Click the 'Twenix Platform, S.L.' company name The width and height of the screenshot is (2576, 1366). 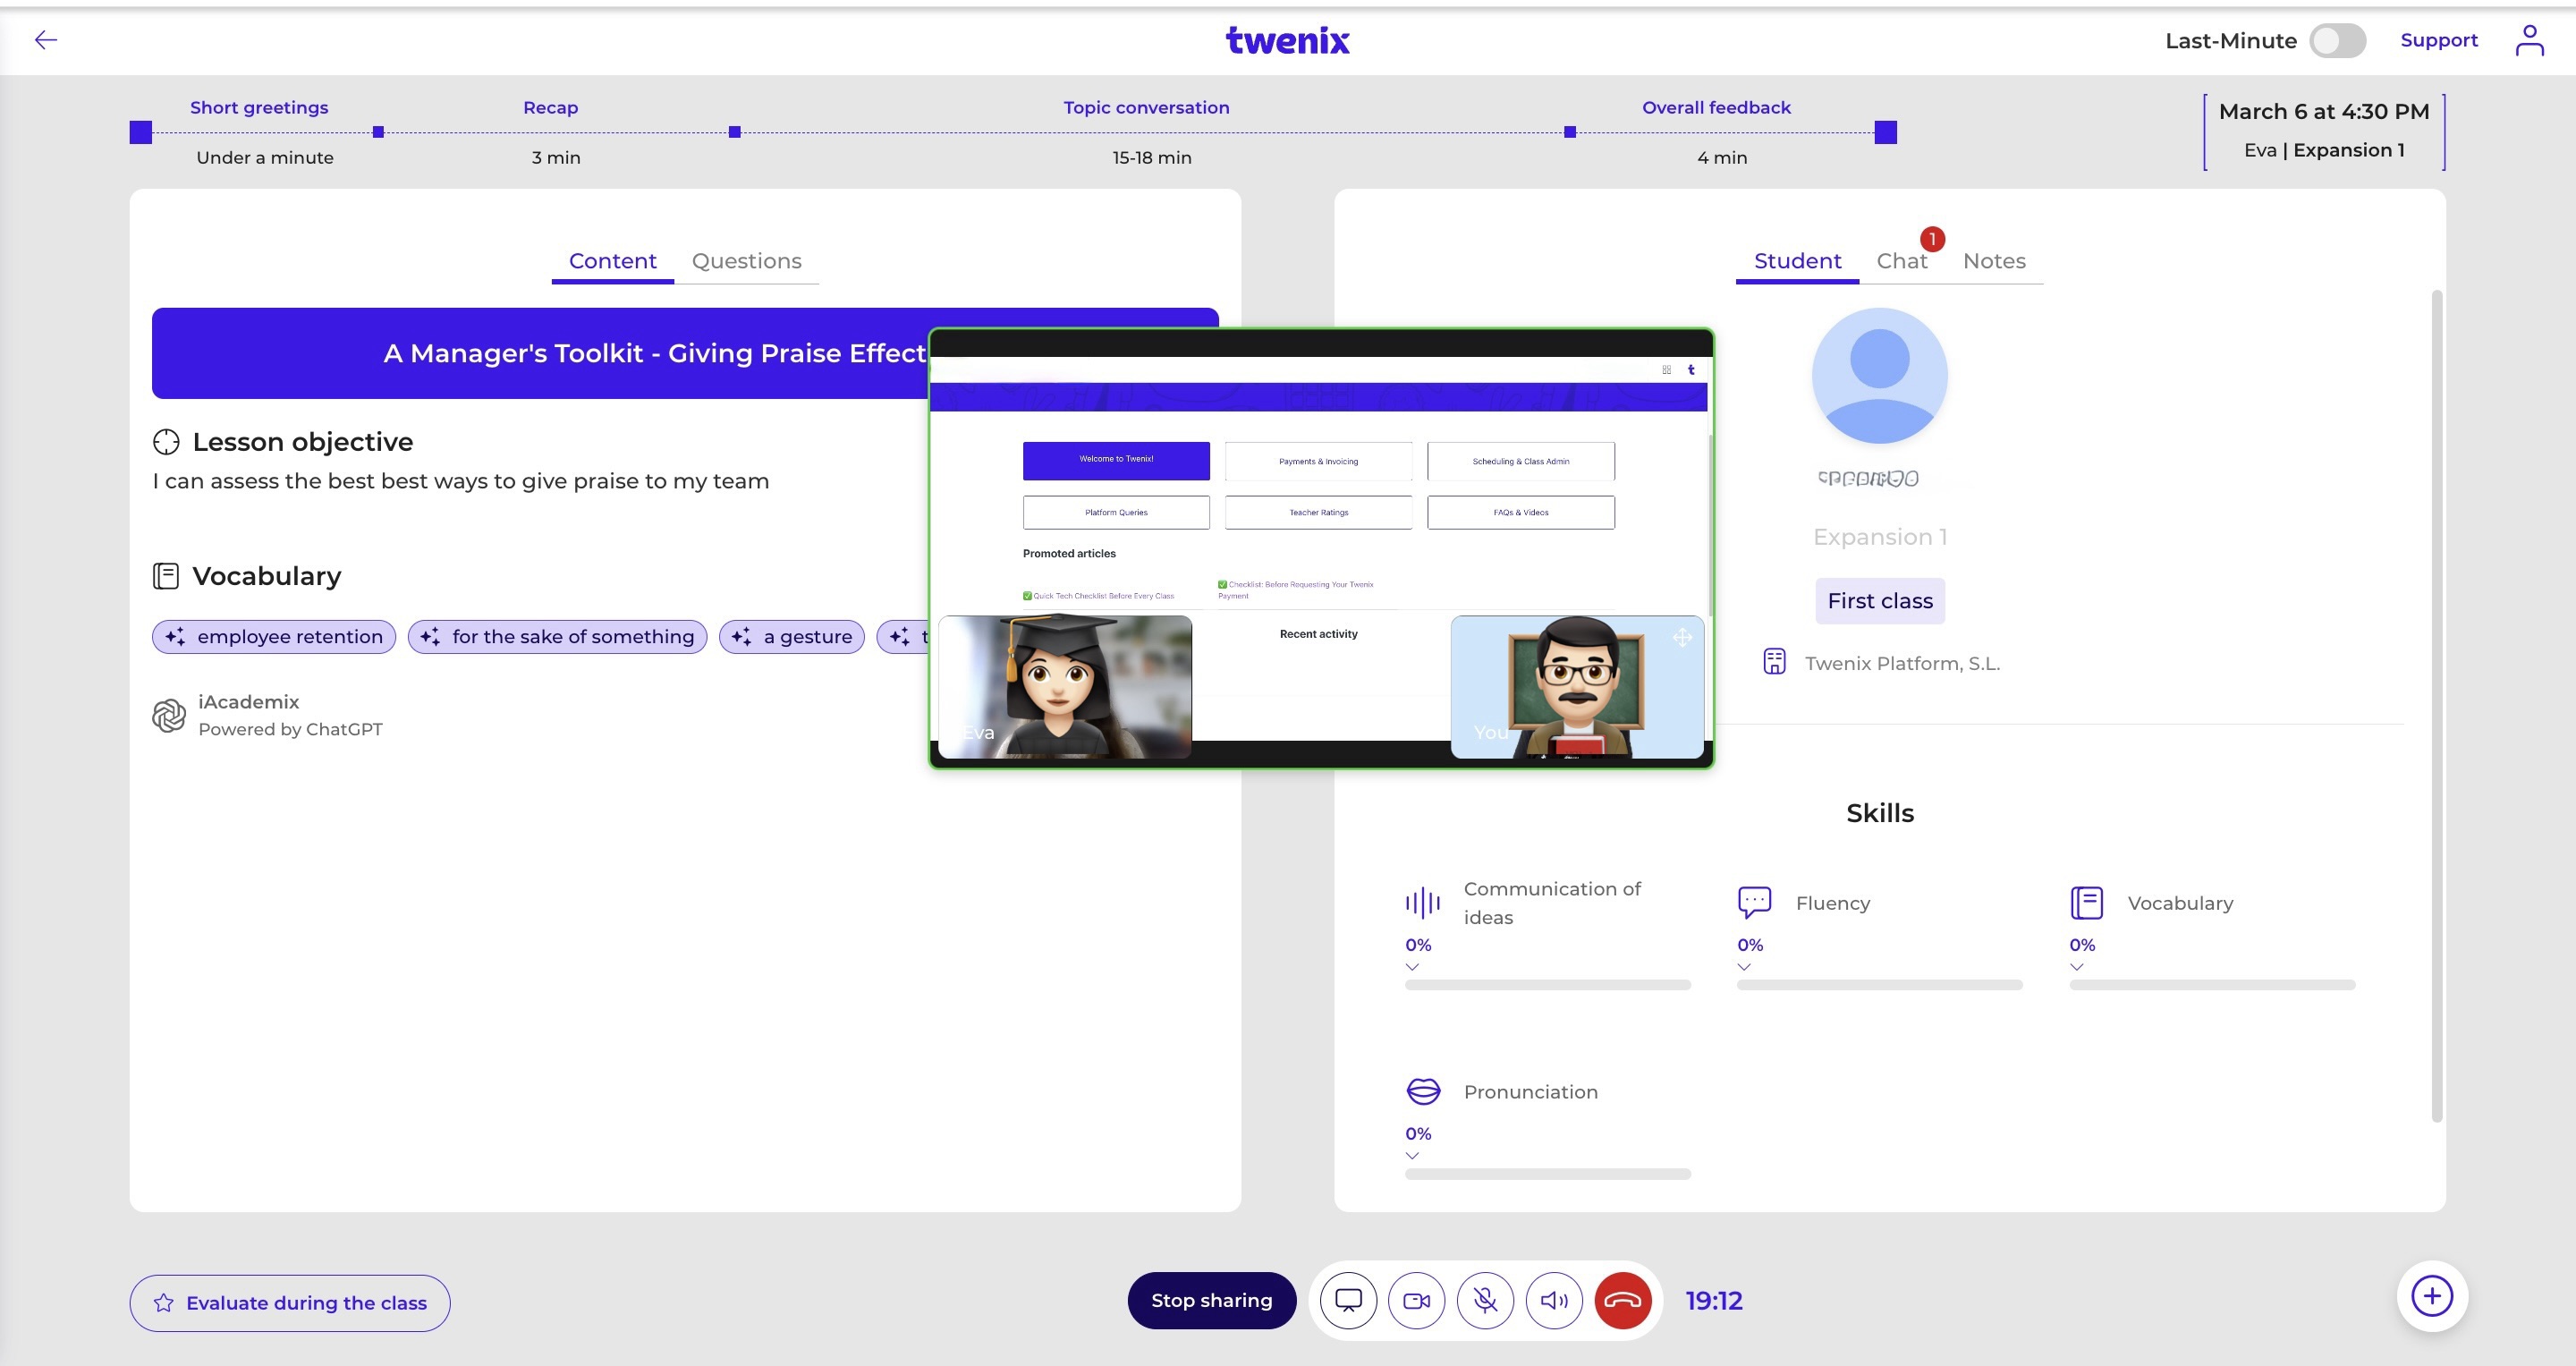point(1902,663)
